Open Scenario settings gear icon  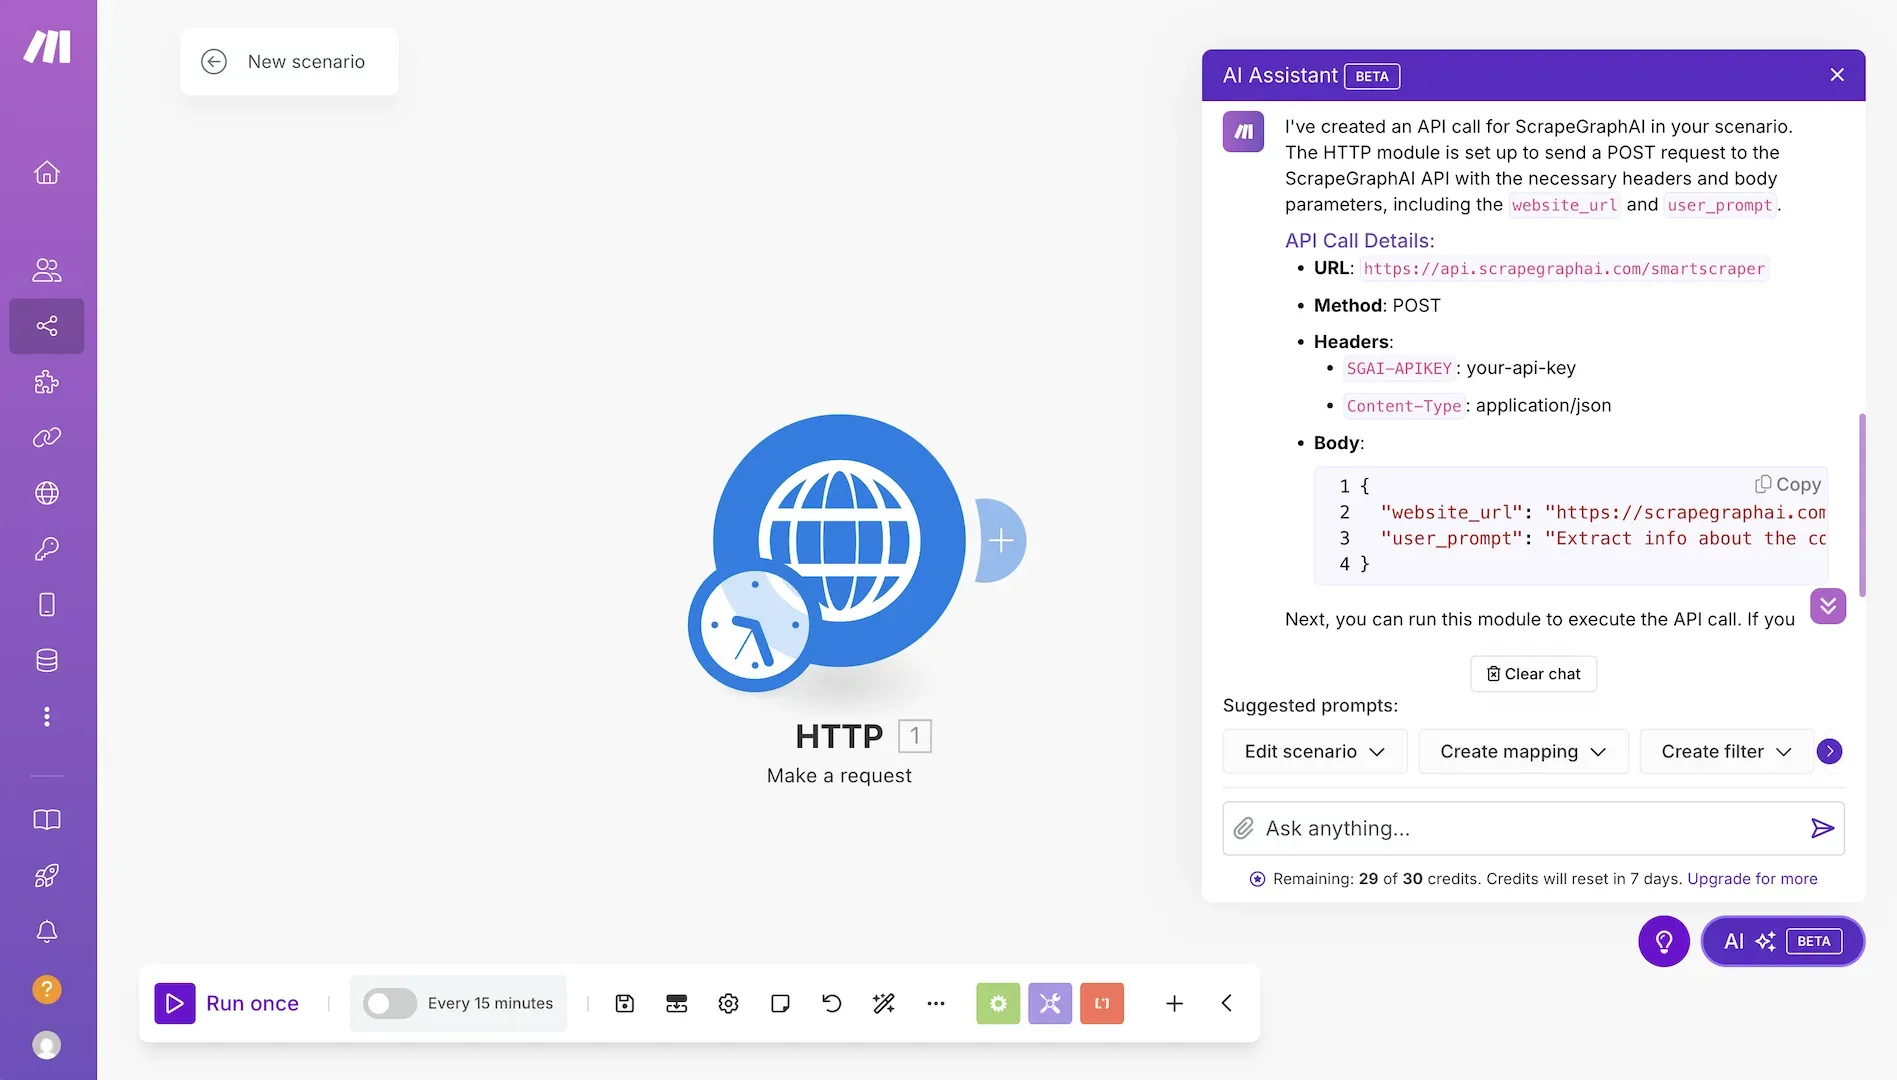point(729,1003)
